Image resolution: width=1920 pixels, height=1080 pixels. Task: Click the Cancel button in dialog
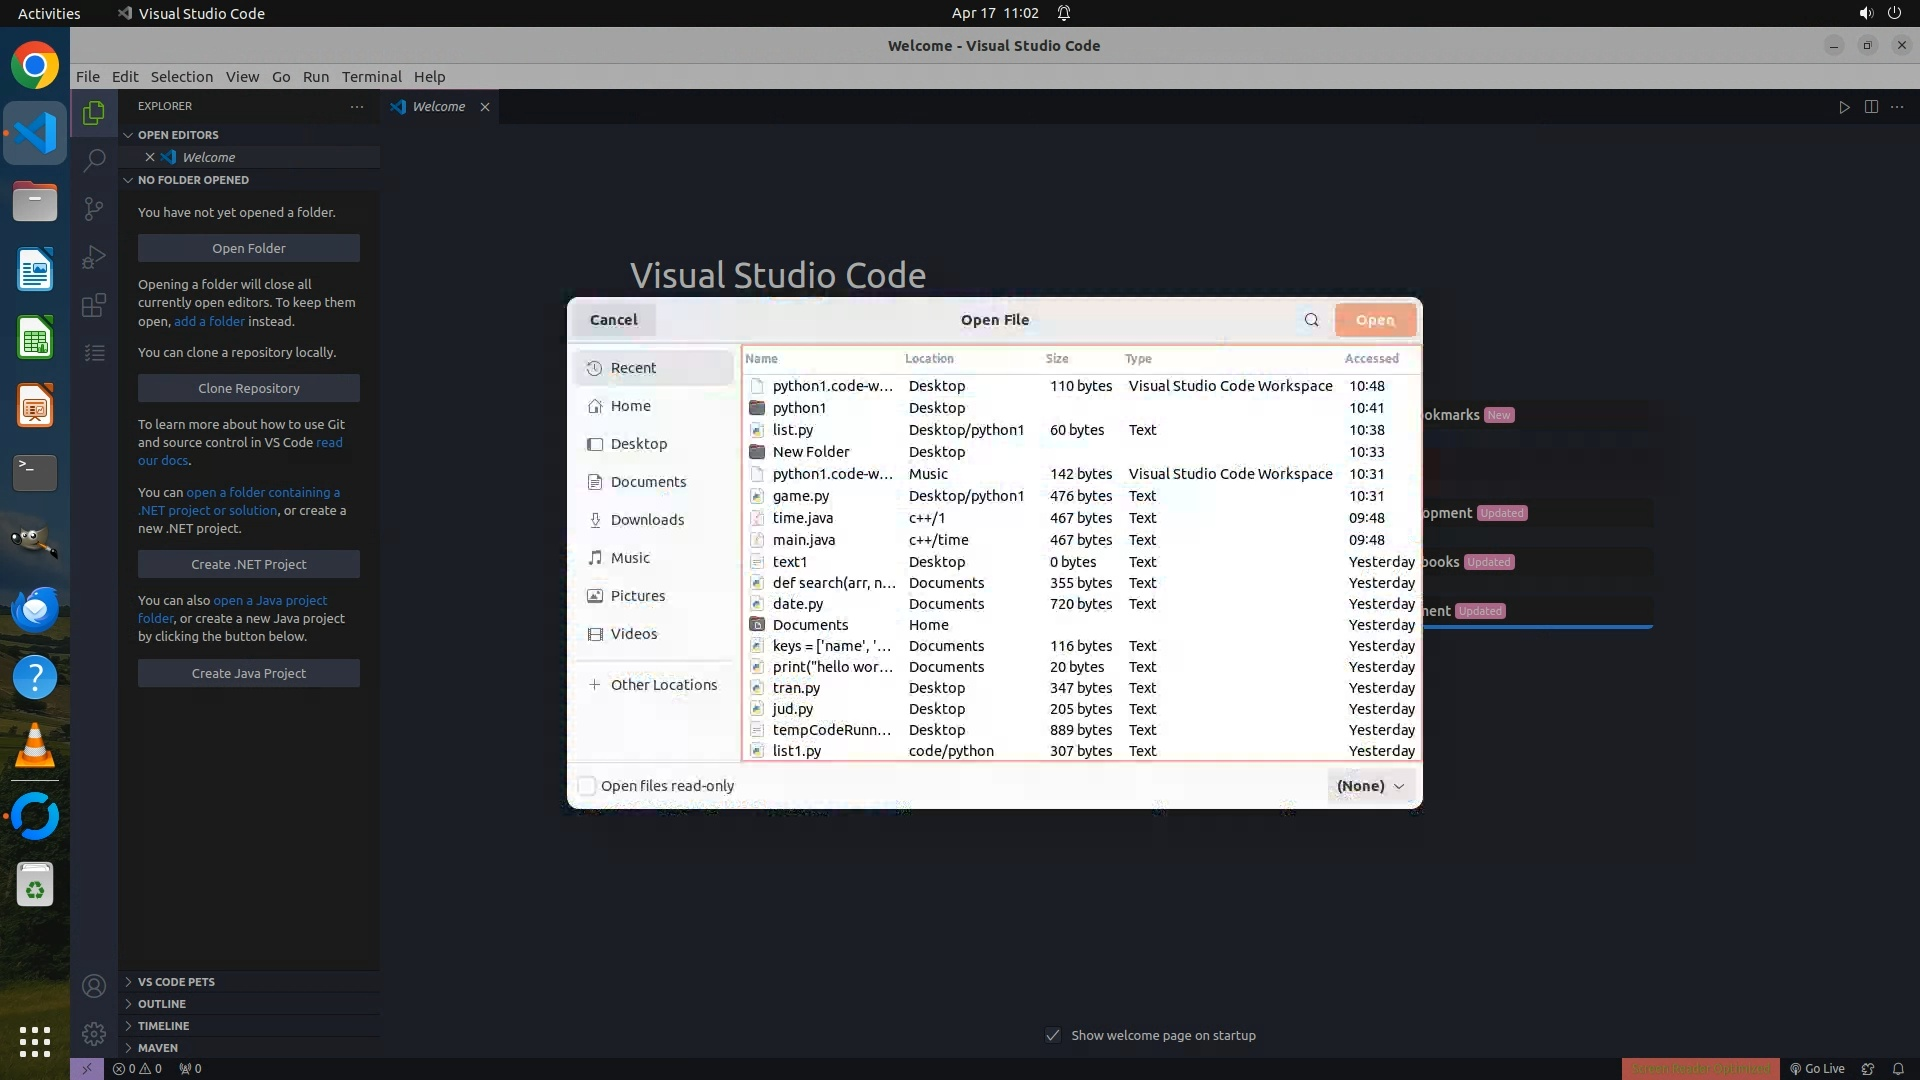tap(613, 320)
